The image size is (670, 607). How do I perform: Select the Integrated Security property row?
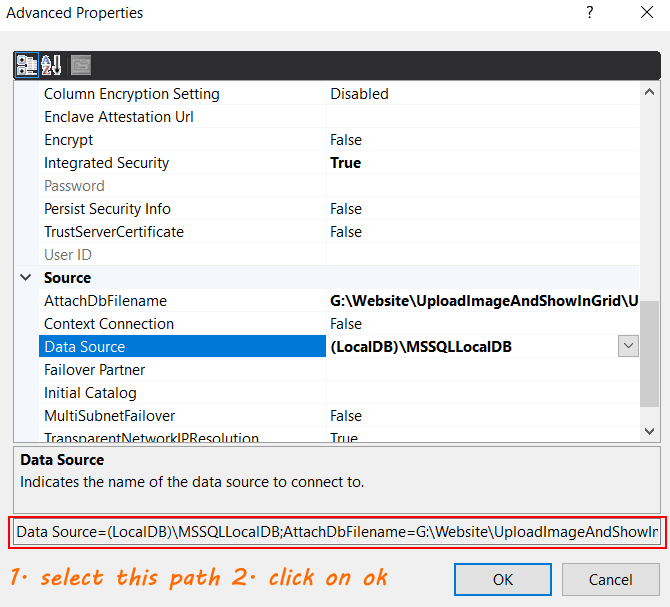107,163
